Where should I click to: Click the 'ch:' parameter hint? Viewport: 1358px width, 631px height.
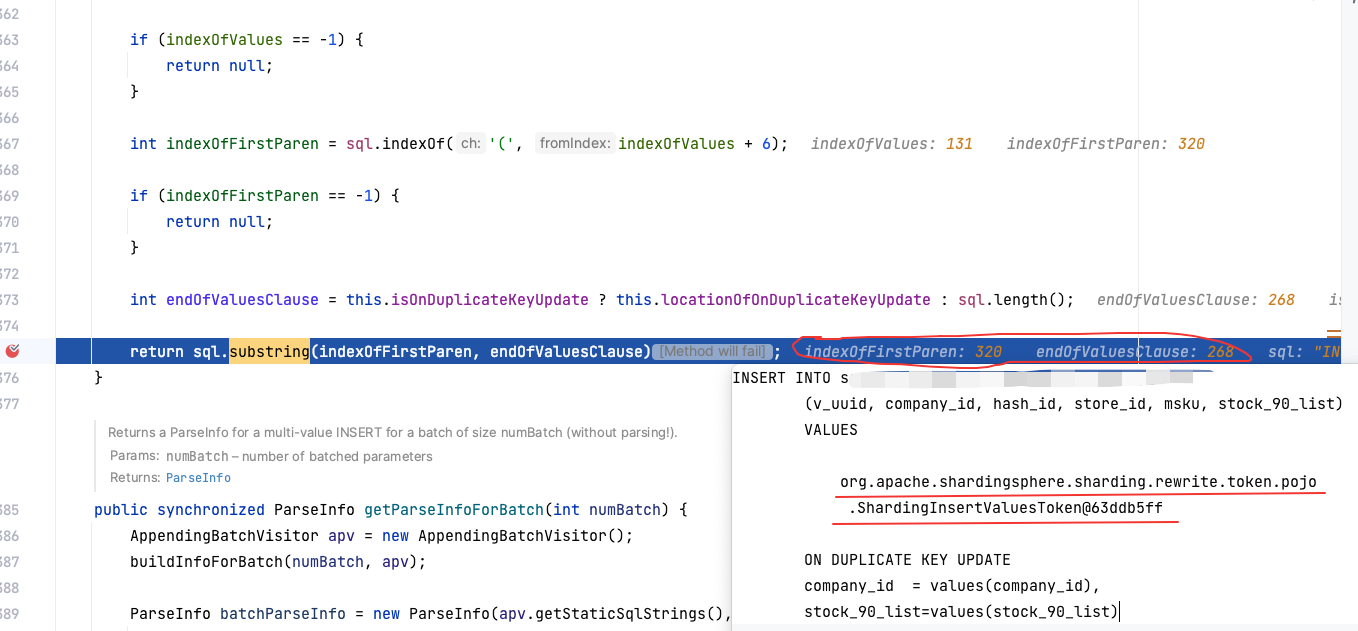click(471, 144)
